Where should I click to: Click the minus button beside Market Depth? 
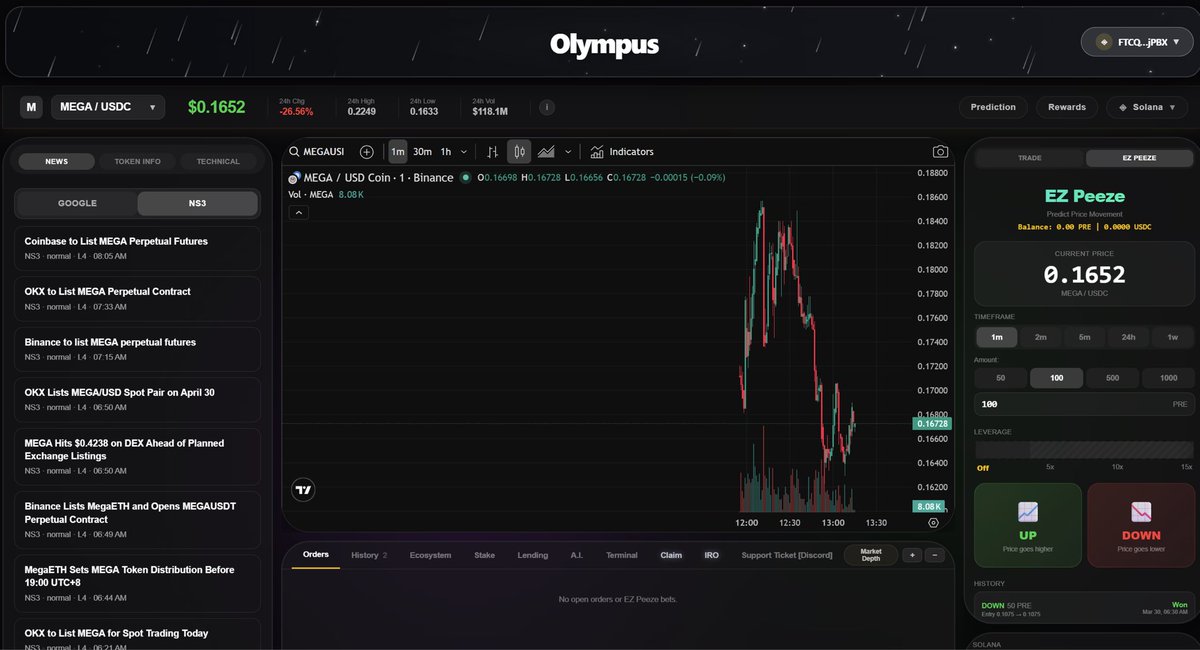tap(934, 555)
